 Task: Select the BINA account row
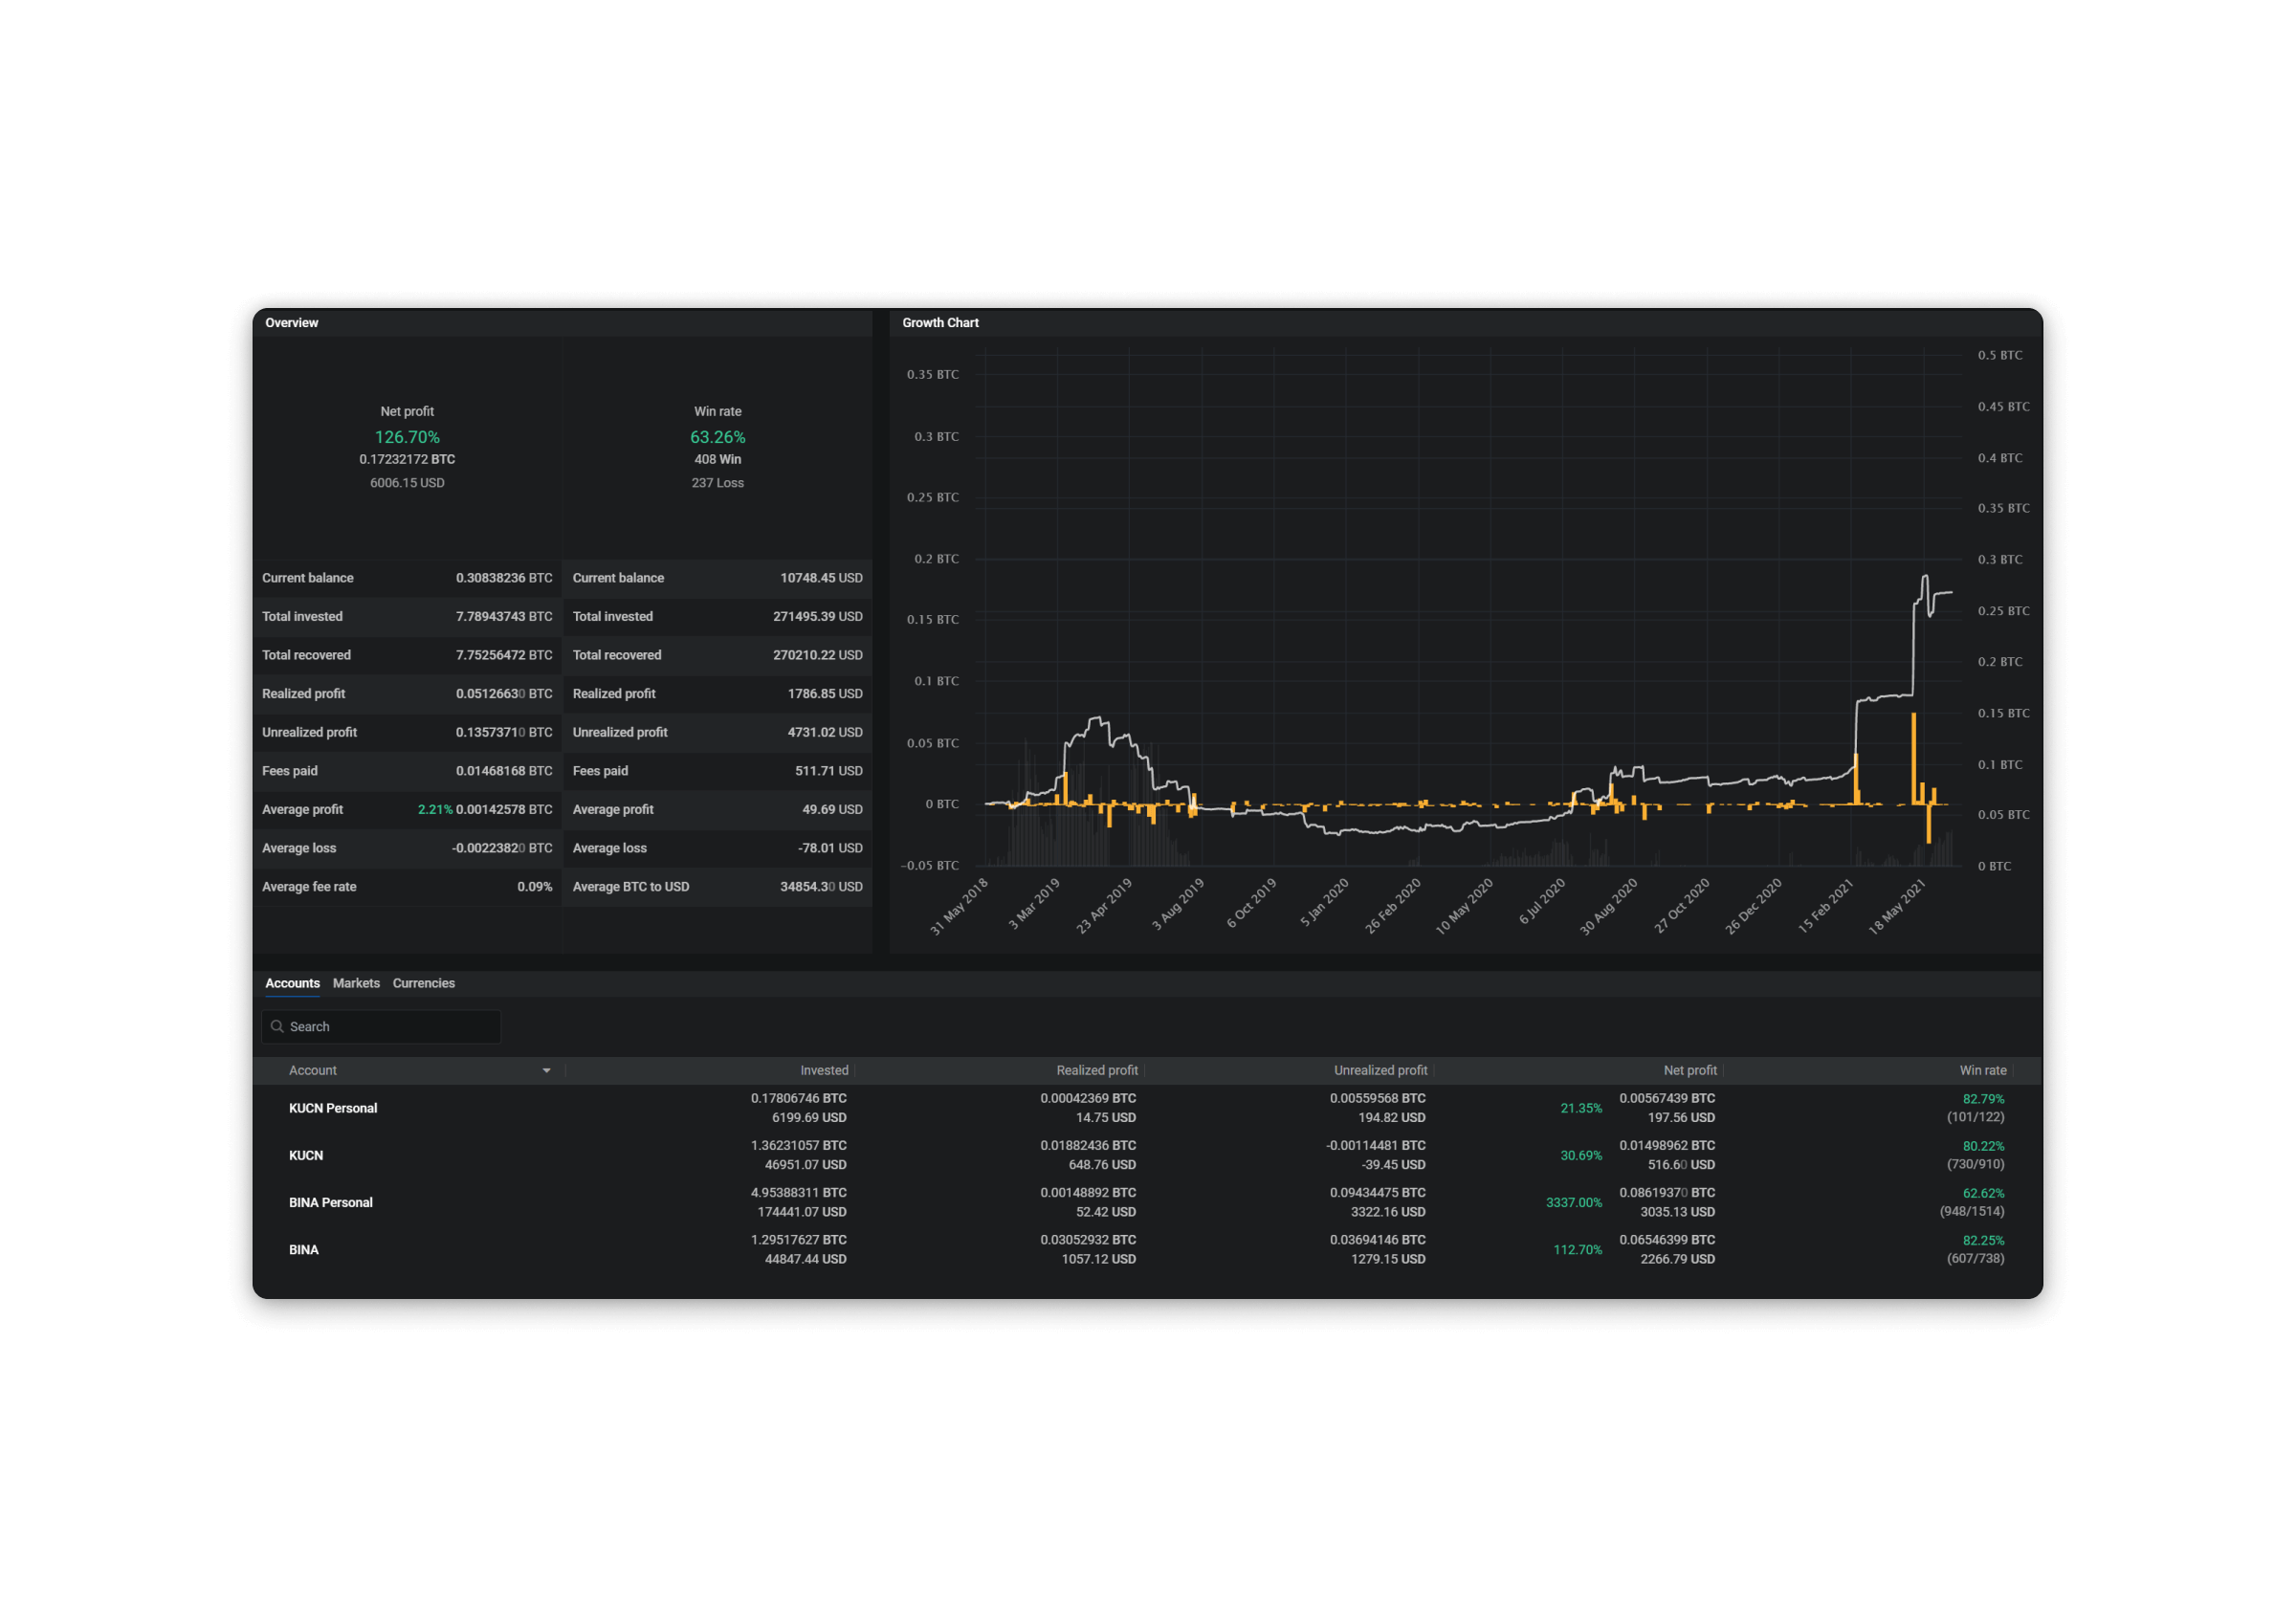(x=1147, y=1249)
